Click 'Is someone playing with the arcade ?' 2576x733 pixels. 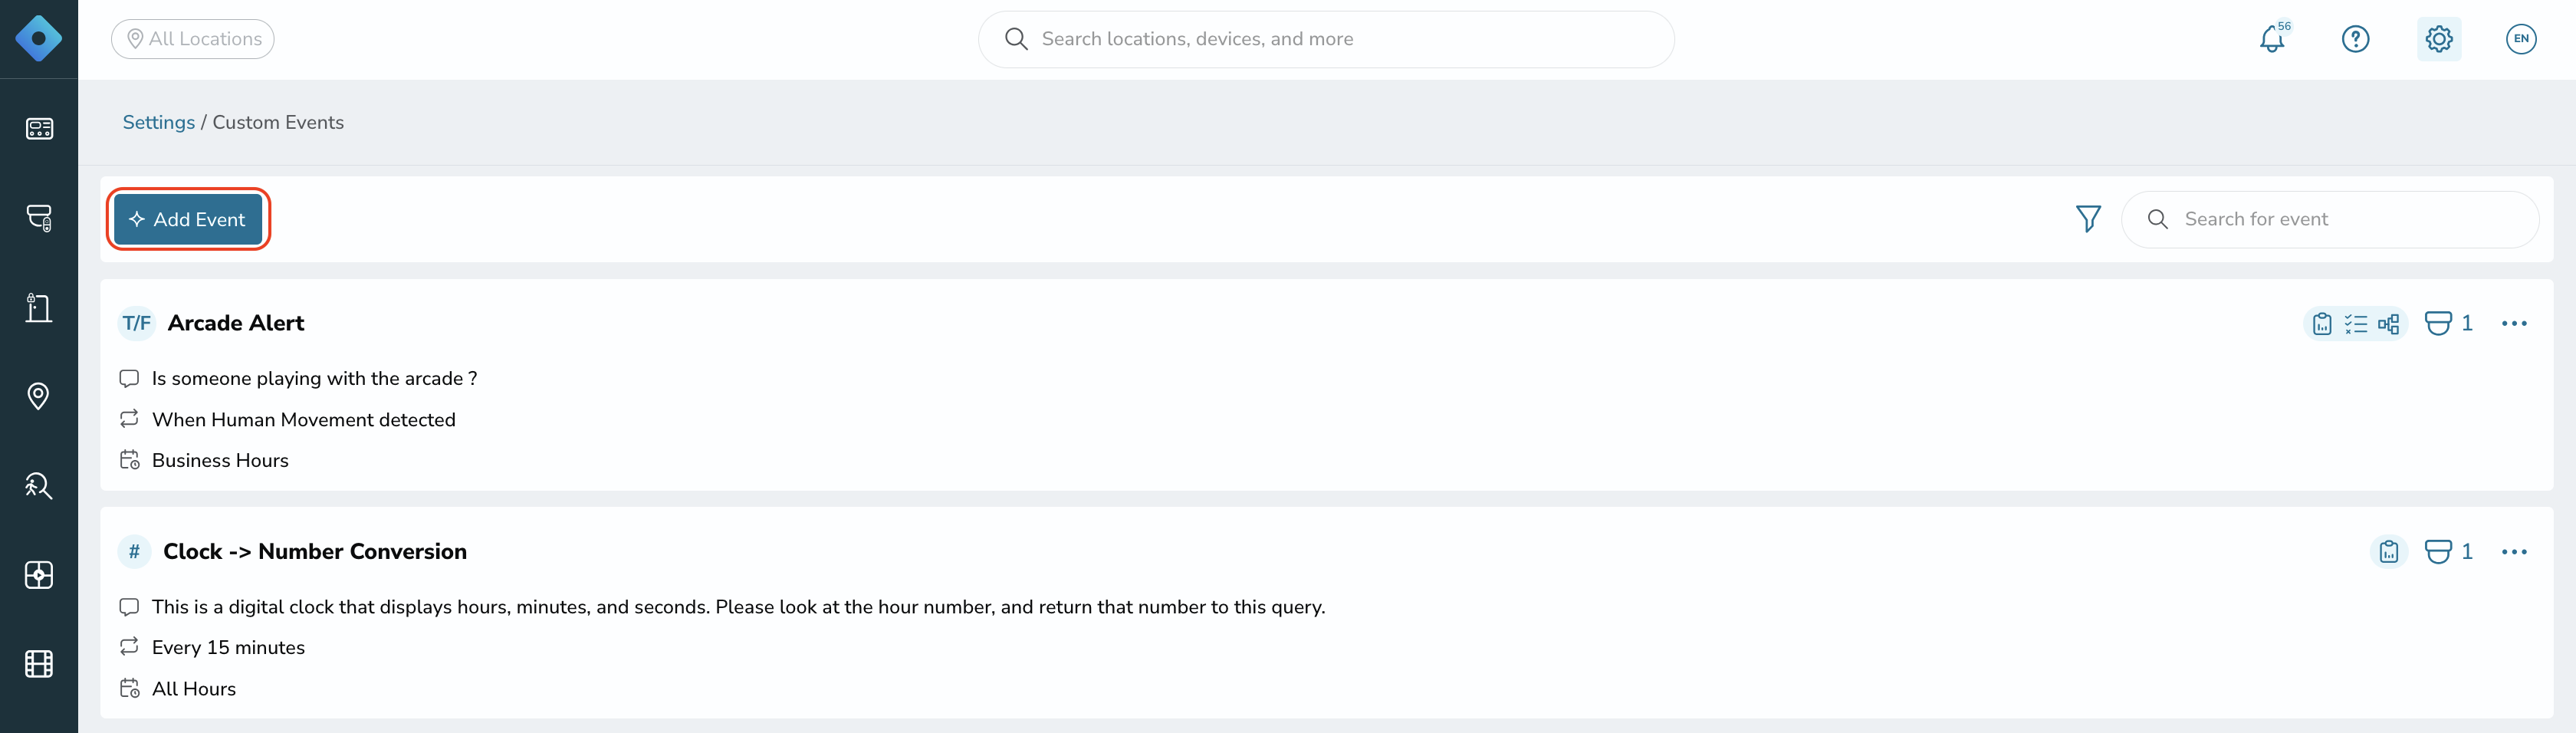click(315, 379)
